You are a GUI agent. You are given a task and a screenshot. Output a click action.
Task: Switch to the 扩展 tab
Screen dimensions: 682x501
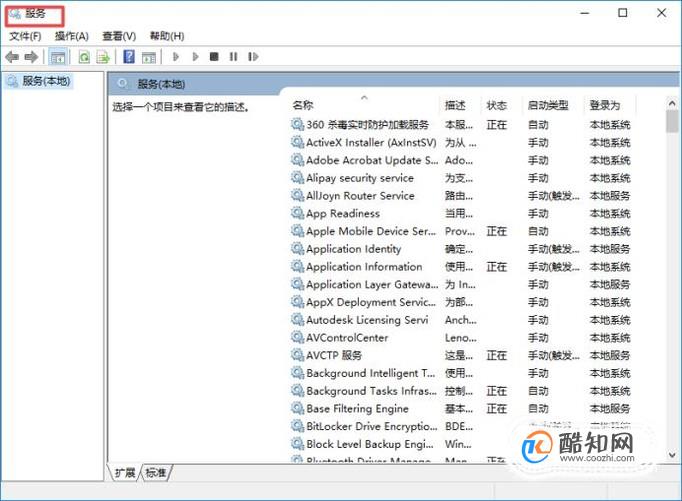pyautogui.click(x=125, y=473)
